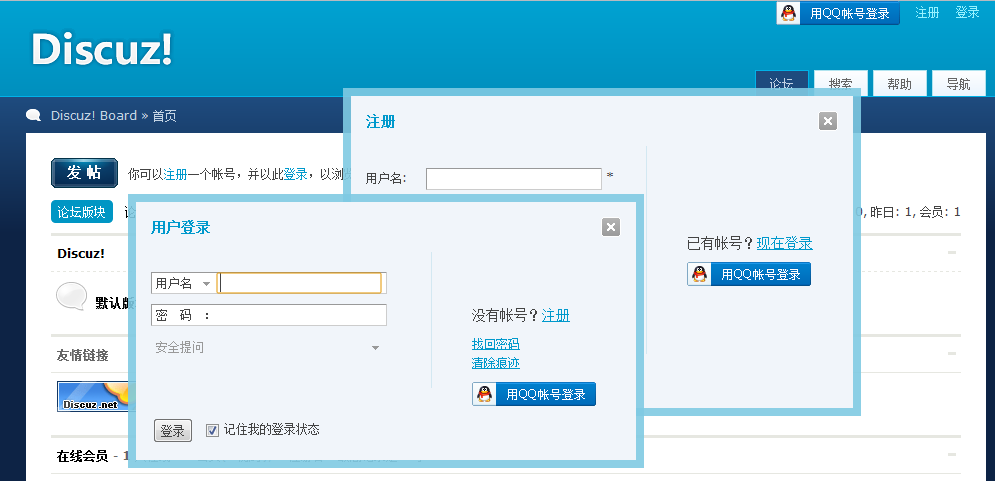Go to Discuz! Board breadcrumb link

[94, 115]
